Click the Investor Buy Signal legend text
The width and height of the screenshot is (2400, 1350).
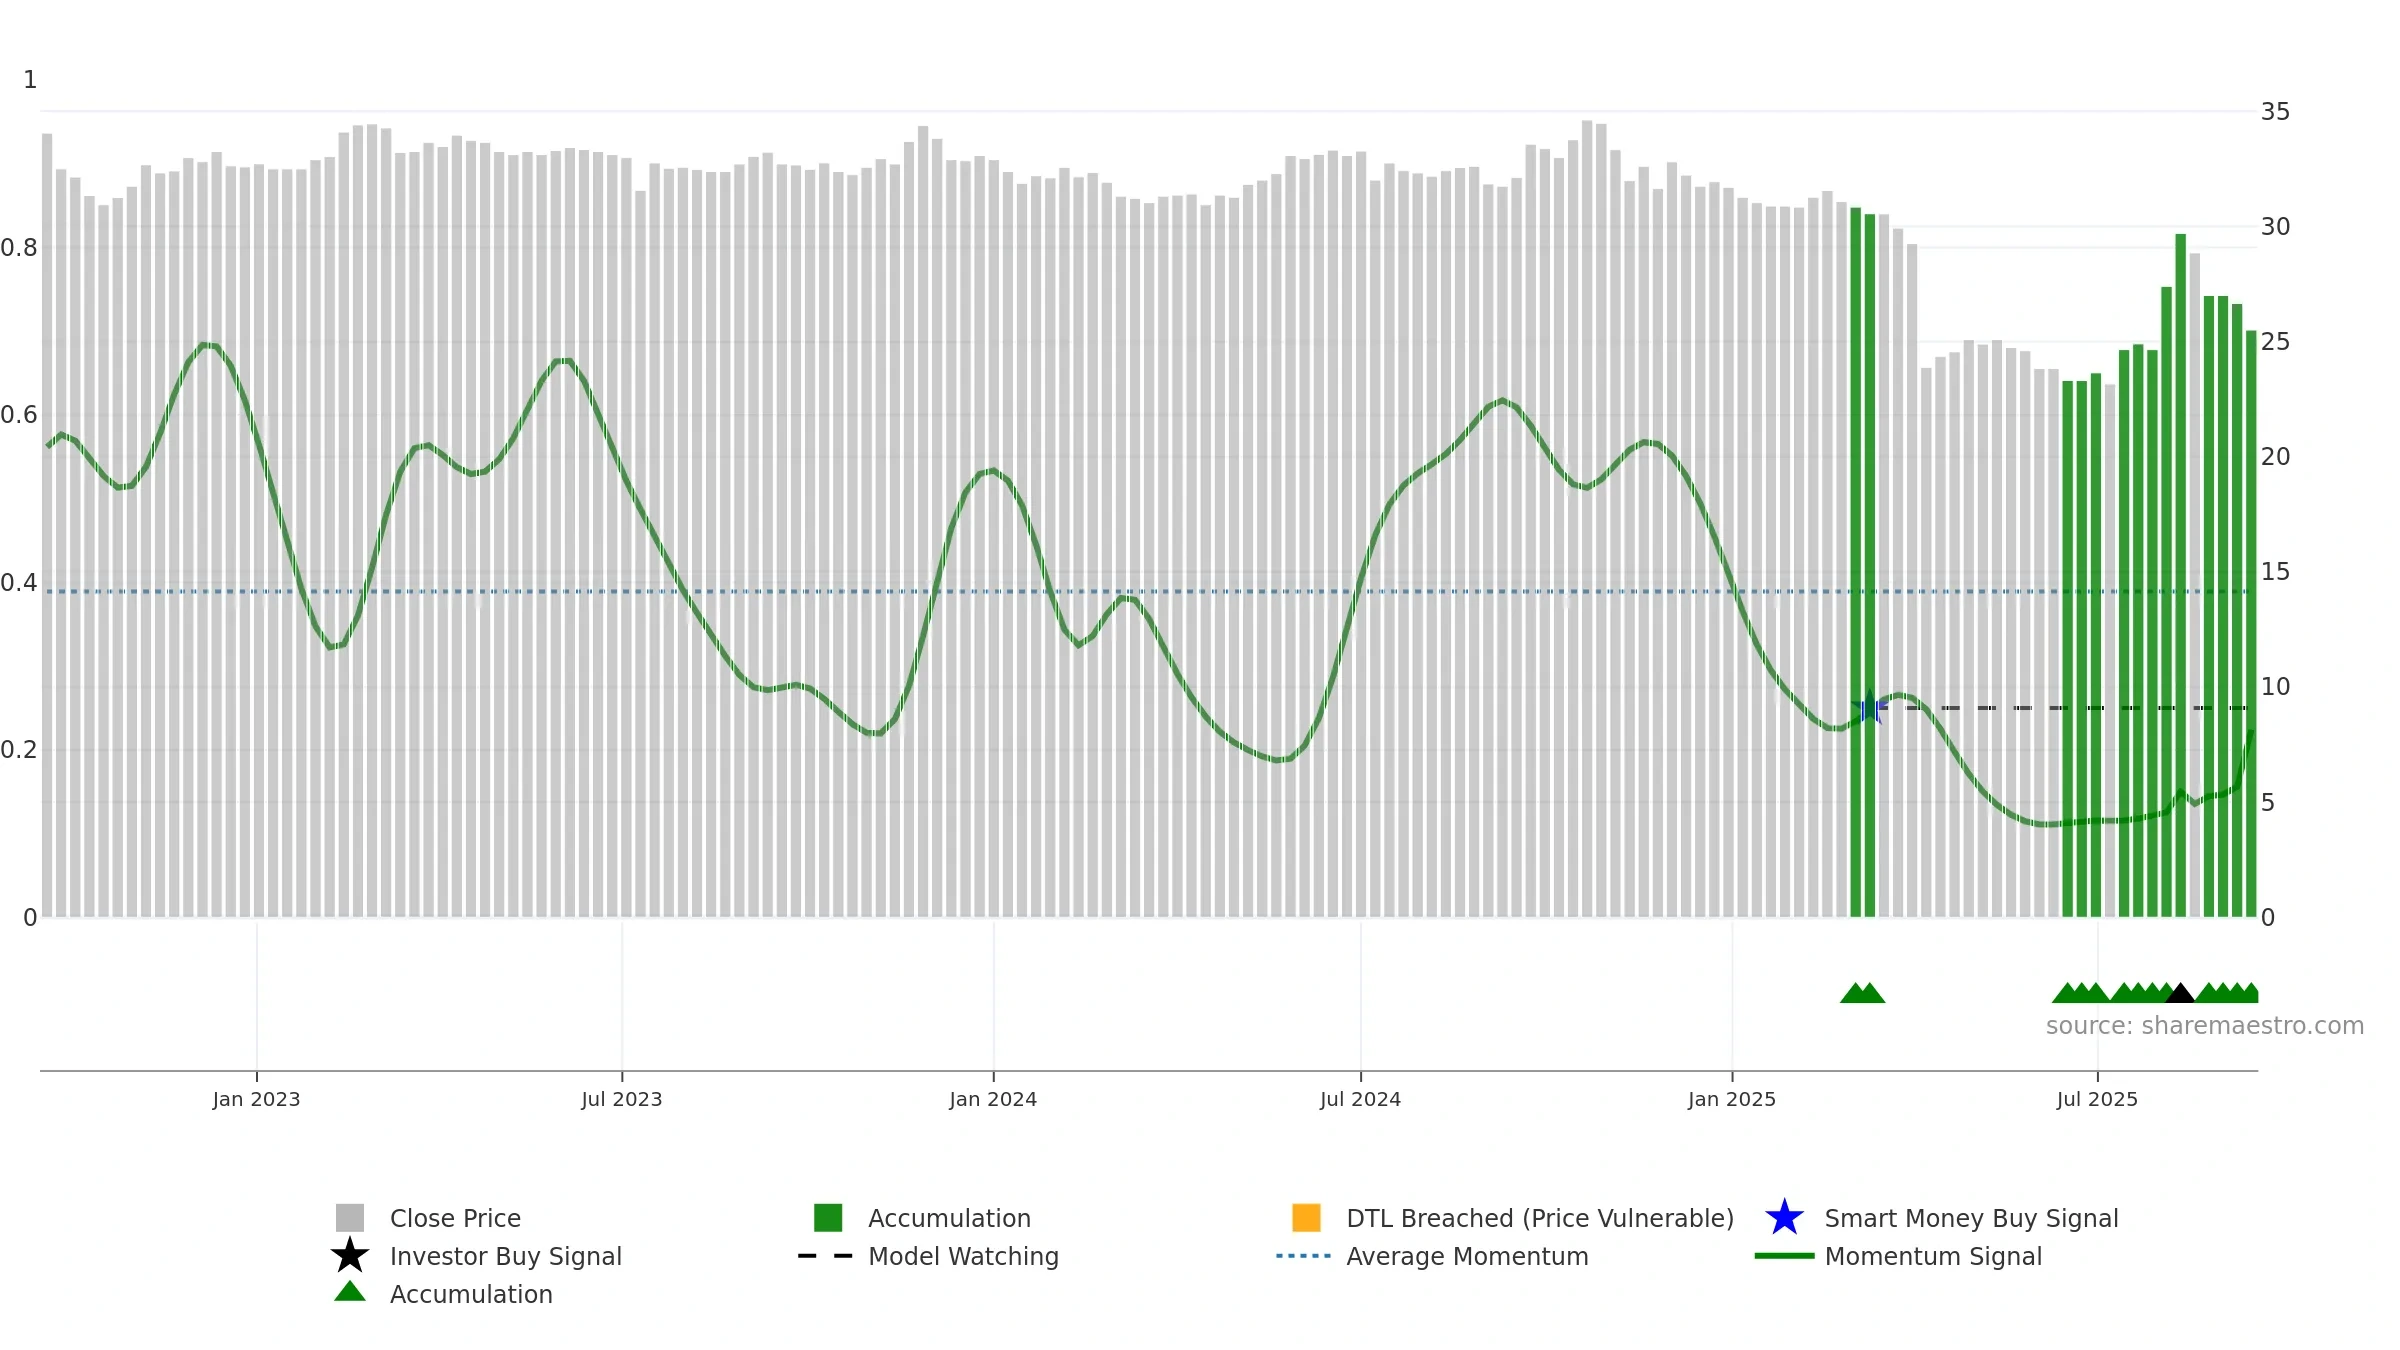[506, 1256]
